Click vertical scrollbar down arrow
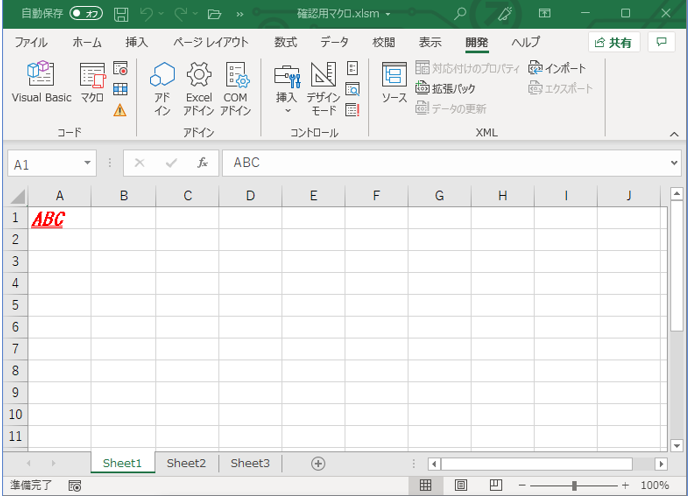This screenshot has height=496, width=688. coord(677,446)
